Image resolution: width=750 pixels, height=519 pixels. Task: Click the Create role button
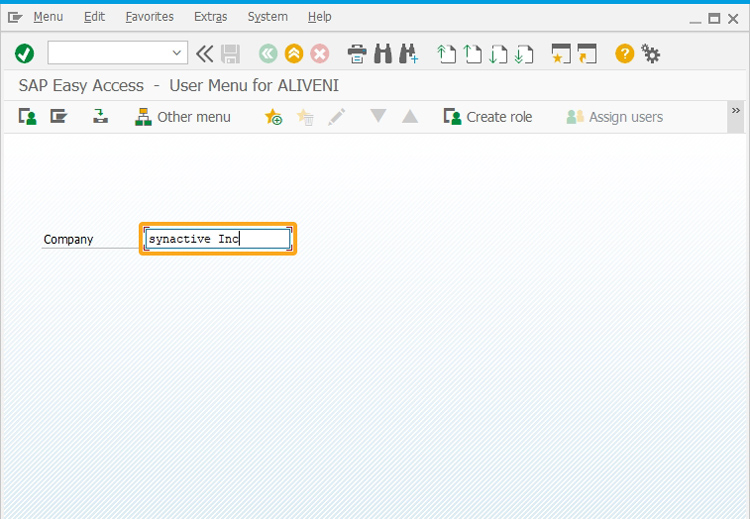(487, 117)
